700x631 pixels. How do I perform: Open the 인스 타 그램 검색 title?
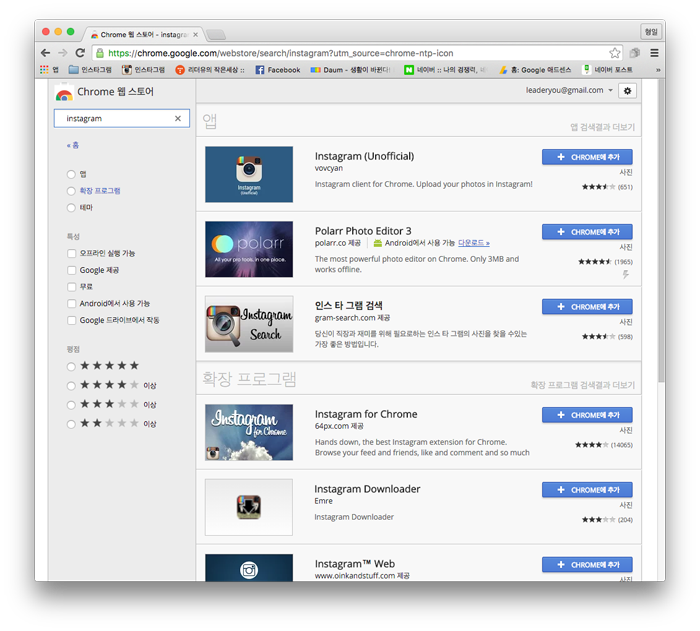[349, 305]
